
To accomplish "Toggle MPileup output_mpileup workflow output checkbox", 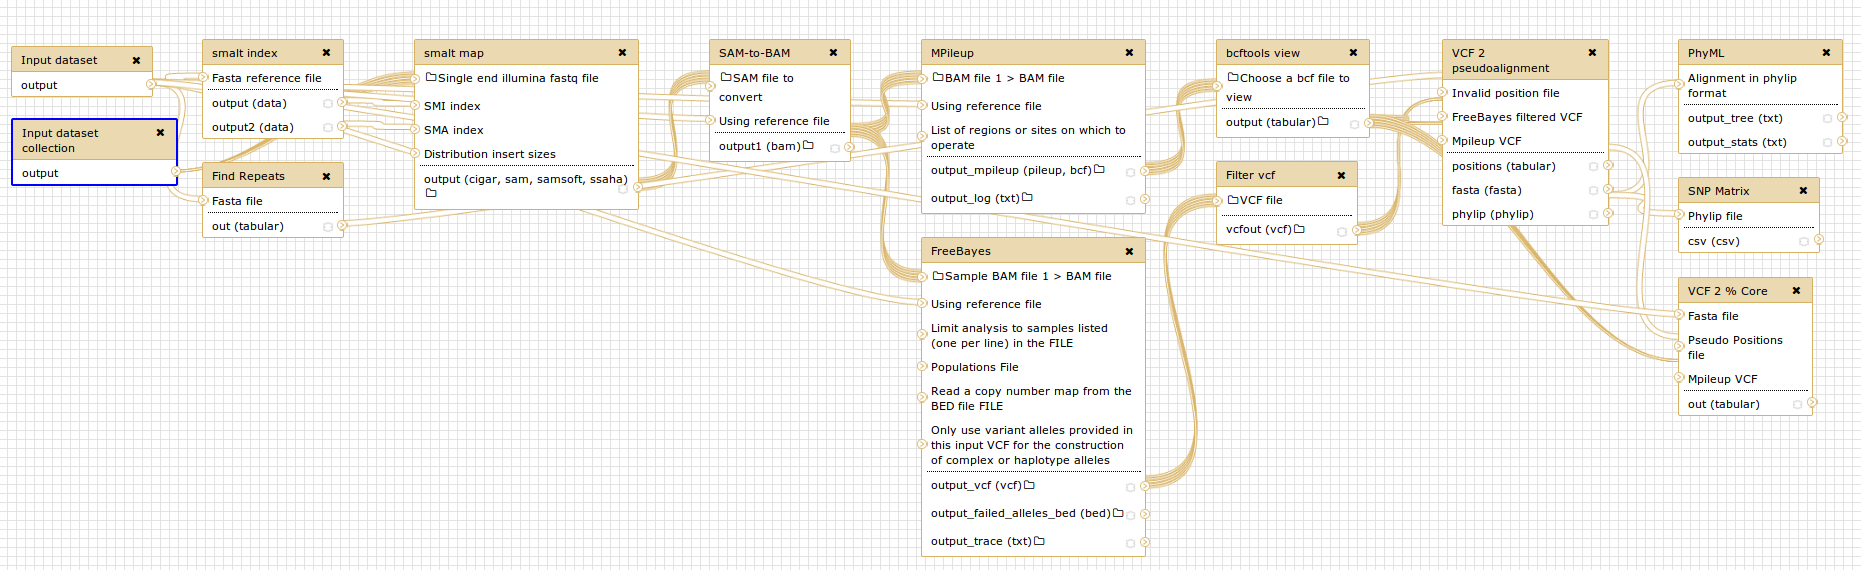I will (1131, 172).
